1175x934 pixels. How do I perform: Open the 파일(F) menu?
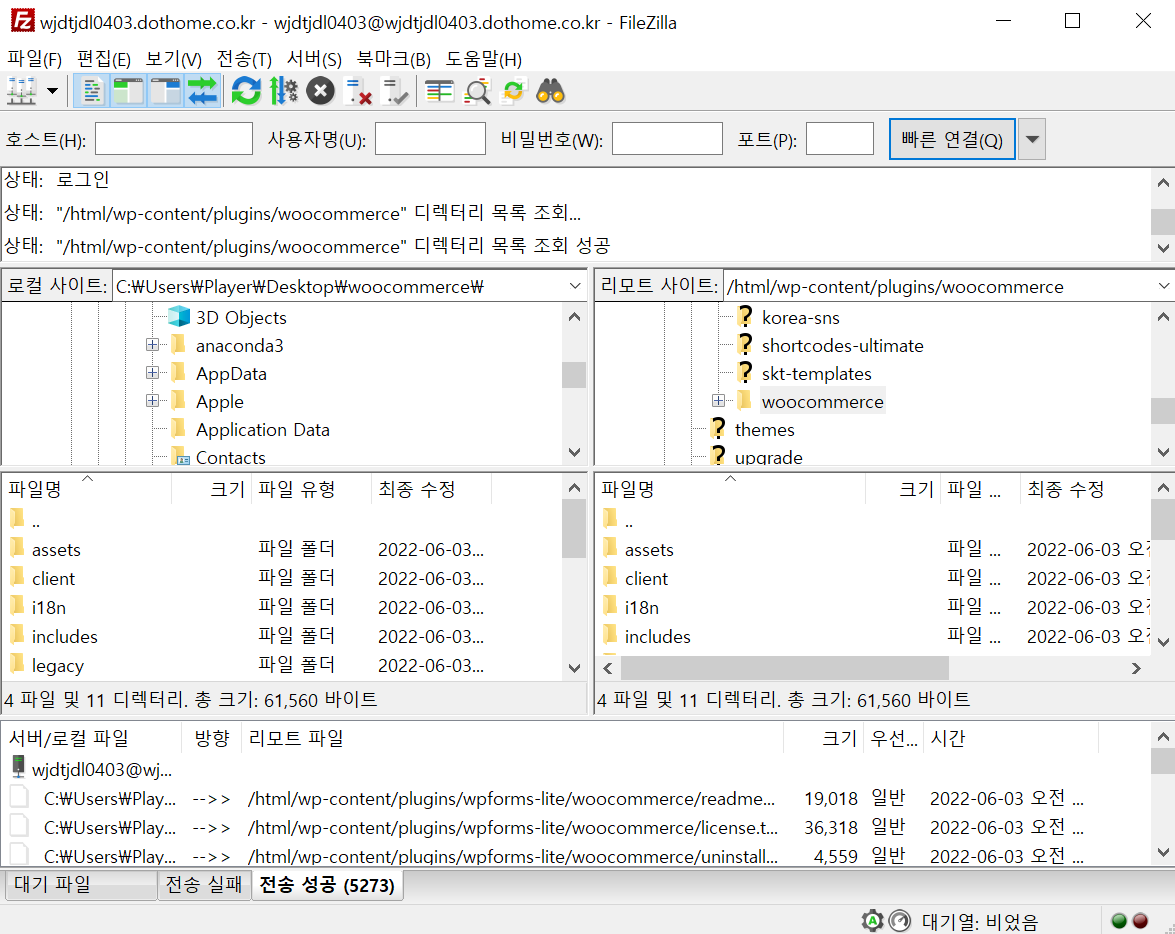click(34, 58)
